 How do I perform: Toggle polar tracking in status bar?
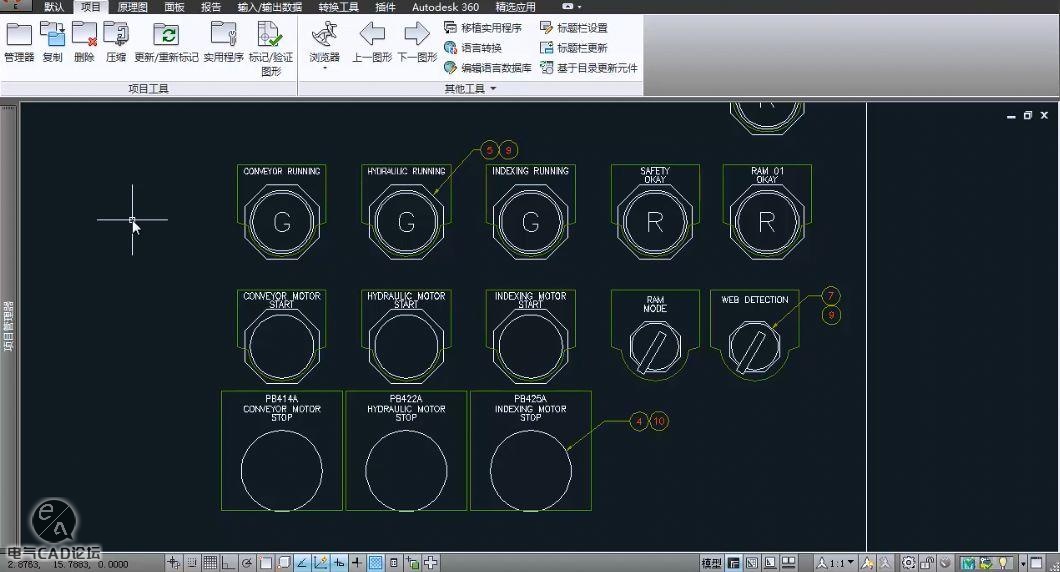click(247, 563)
